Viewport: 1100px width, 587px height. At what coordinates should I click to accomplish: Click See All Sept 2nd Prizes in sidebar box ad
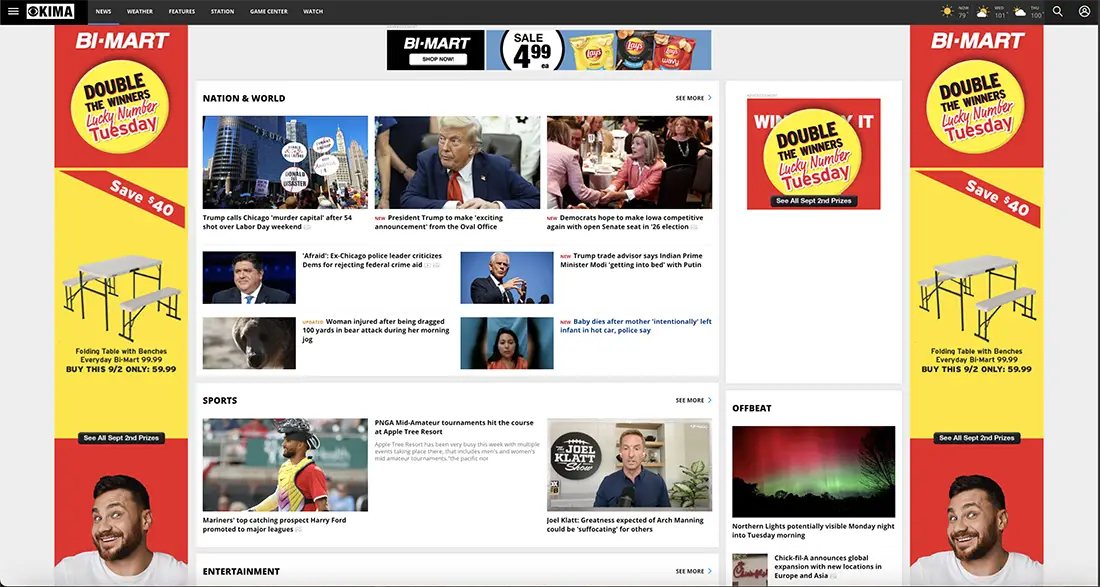tap(813, 201)
